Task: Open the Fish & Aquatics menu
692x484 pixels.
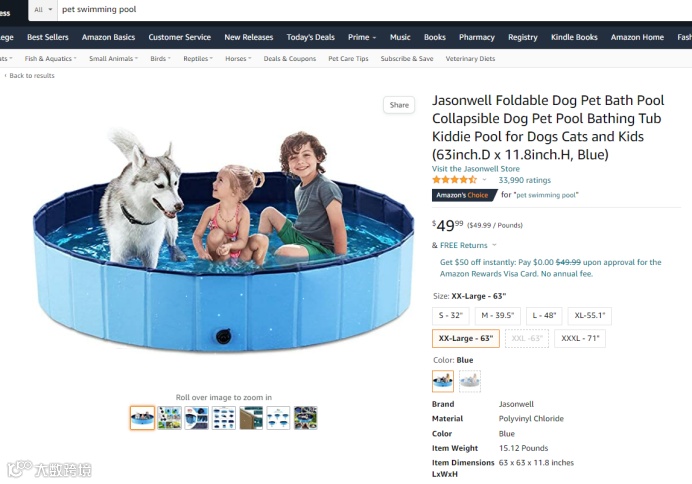Action: 50,58
